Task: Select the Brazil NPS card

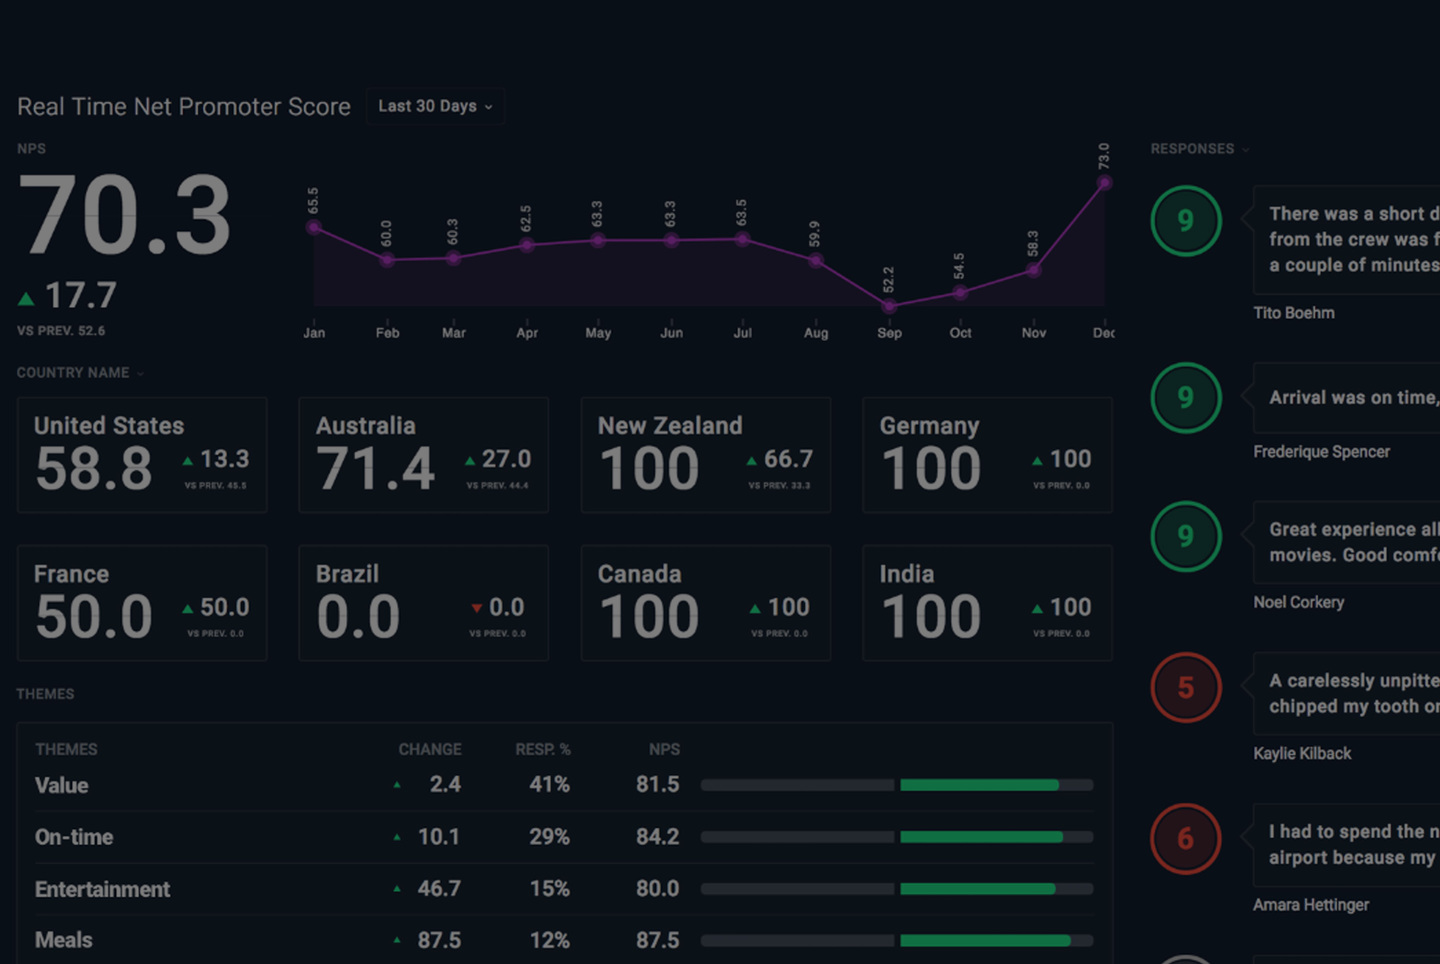Action: coord(424,603)
